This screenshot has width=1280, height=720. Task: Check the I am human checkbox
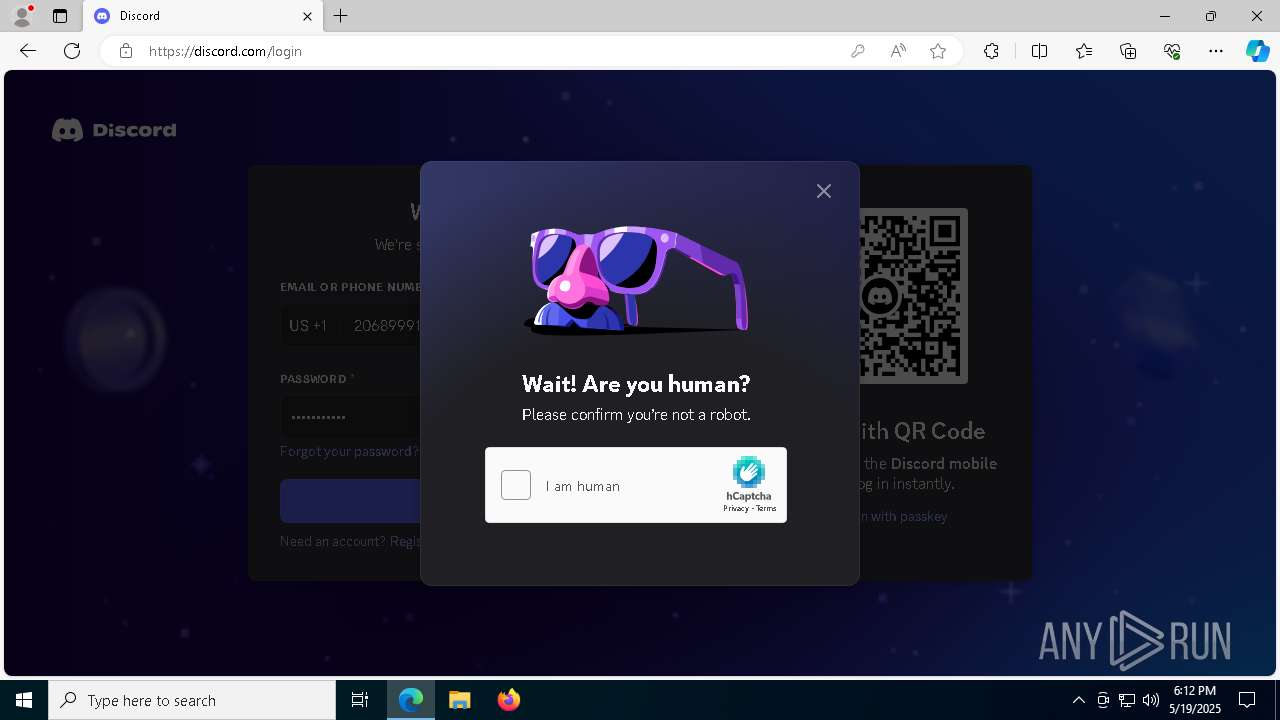tap(516, 485)
